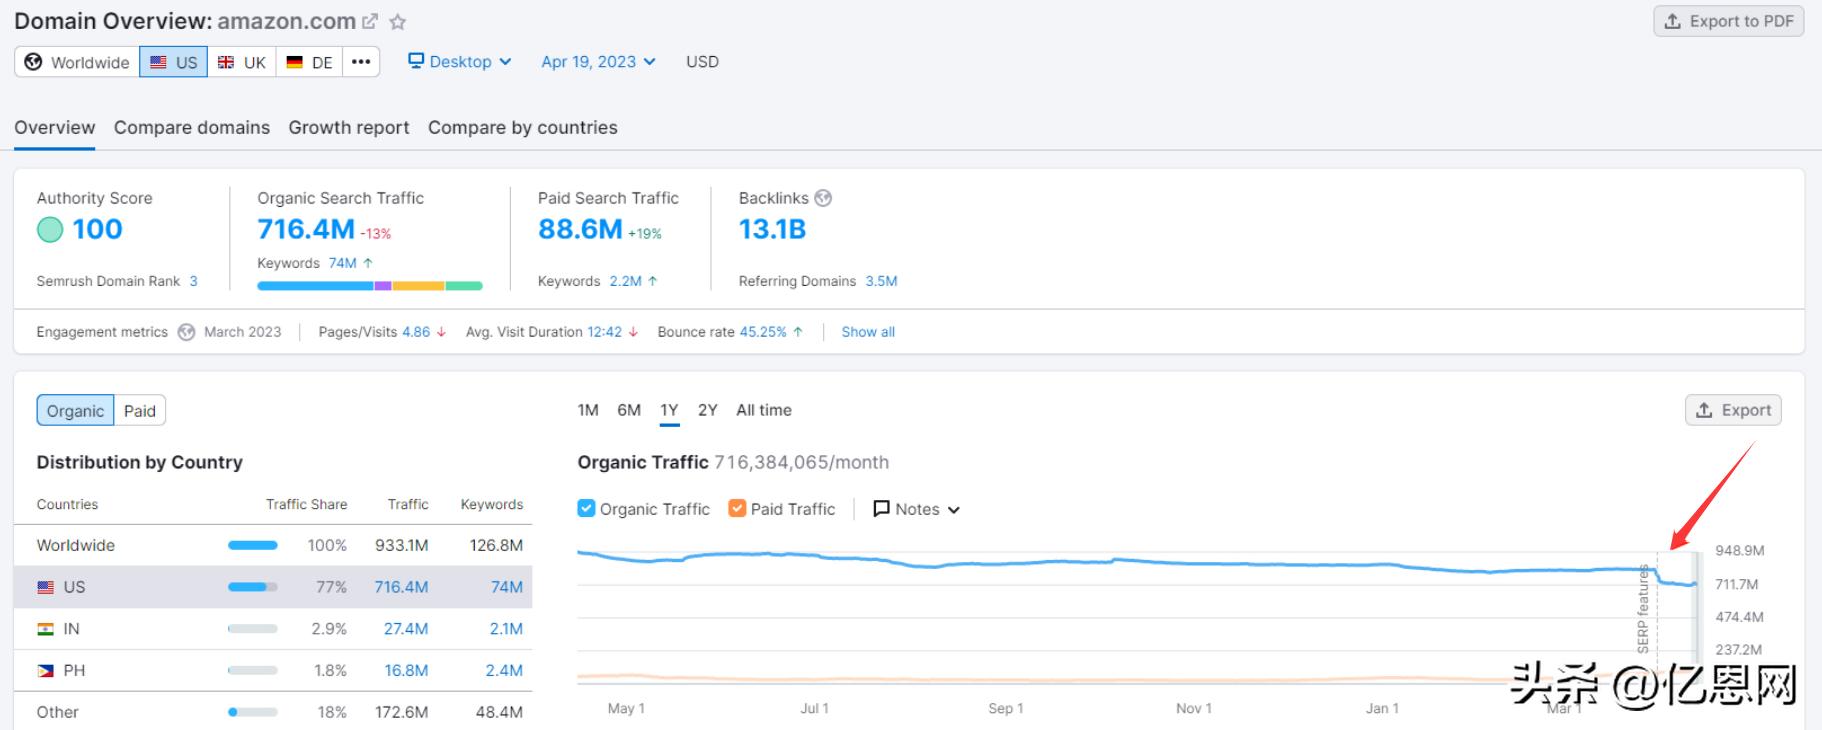The height and width of the screenshot is (730, 1822).
Task: Open the three-dots more countries button
Action: 361,62
